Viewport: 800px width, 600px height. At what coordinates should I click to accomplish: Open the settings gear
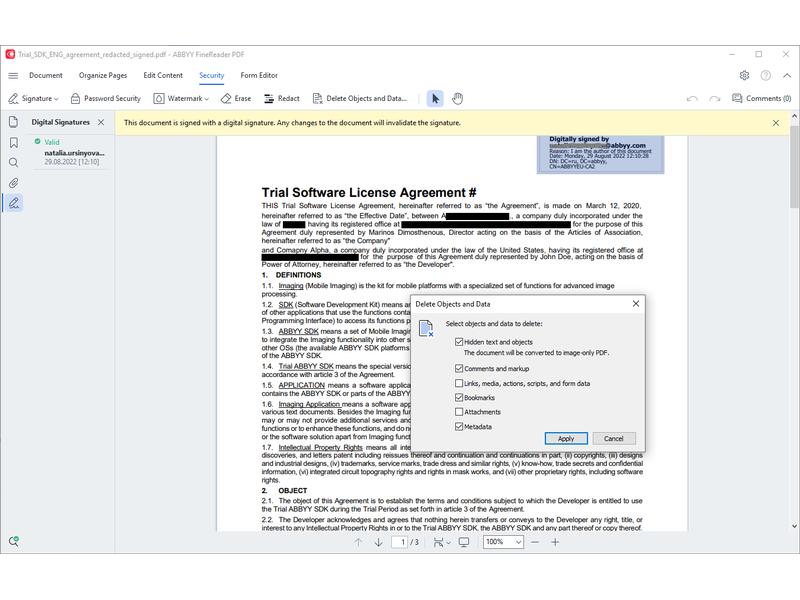pos(744,76)
